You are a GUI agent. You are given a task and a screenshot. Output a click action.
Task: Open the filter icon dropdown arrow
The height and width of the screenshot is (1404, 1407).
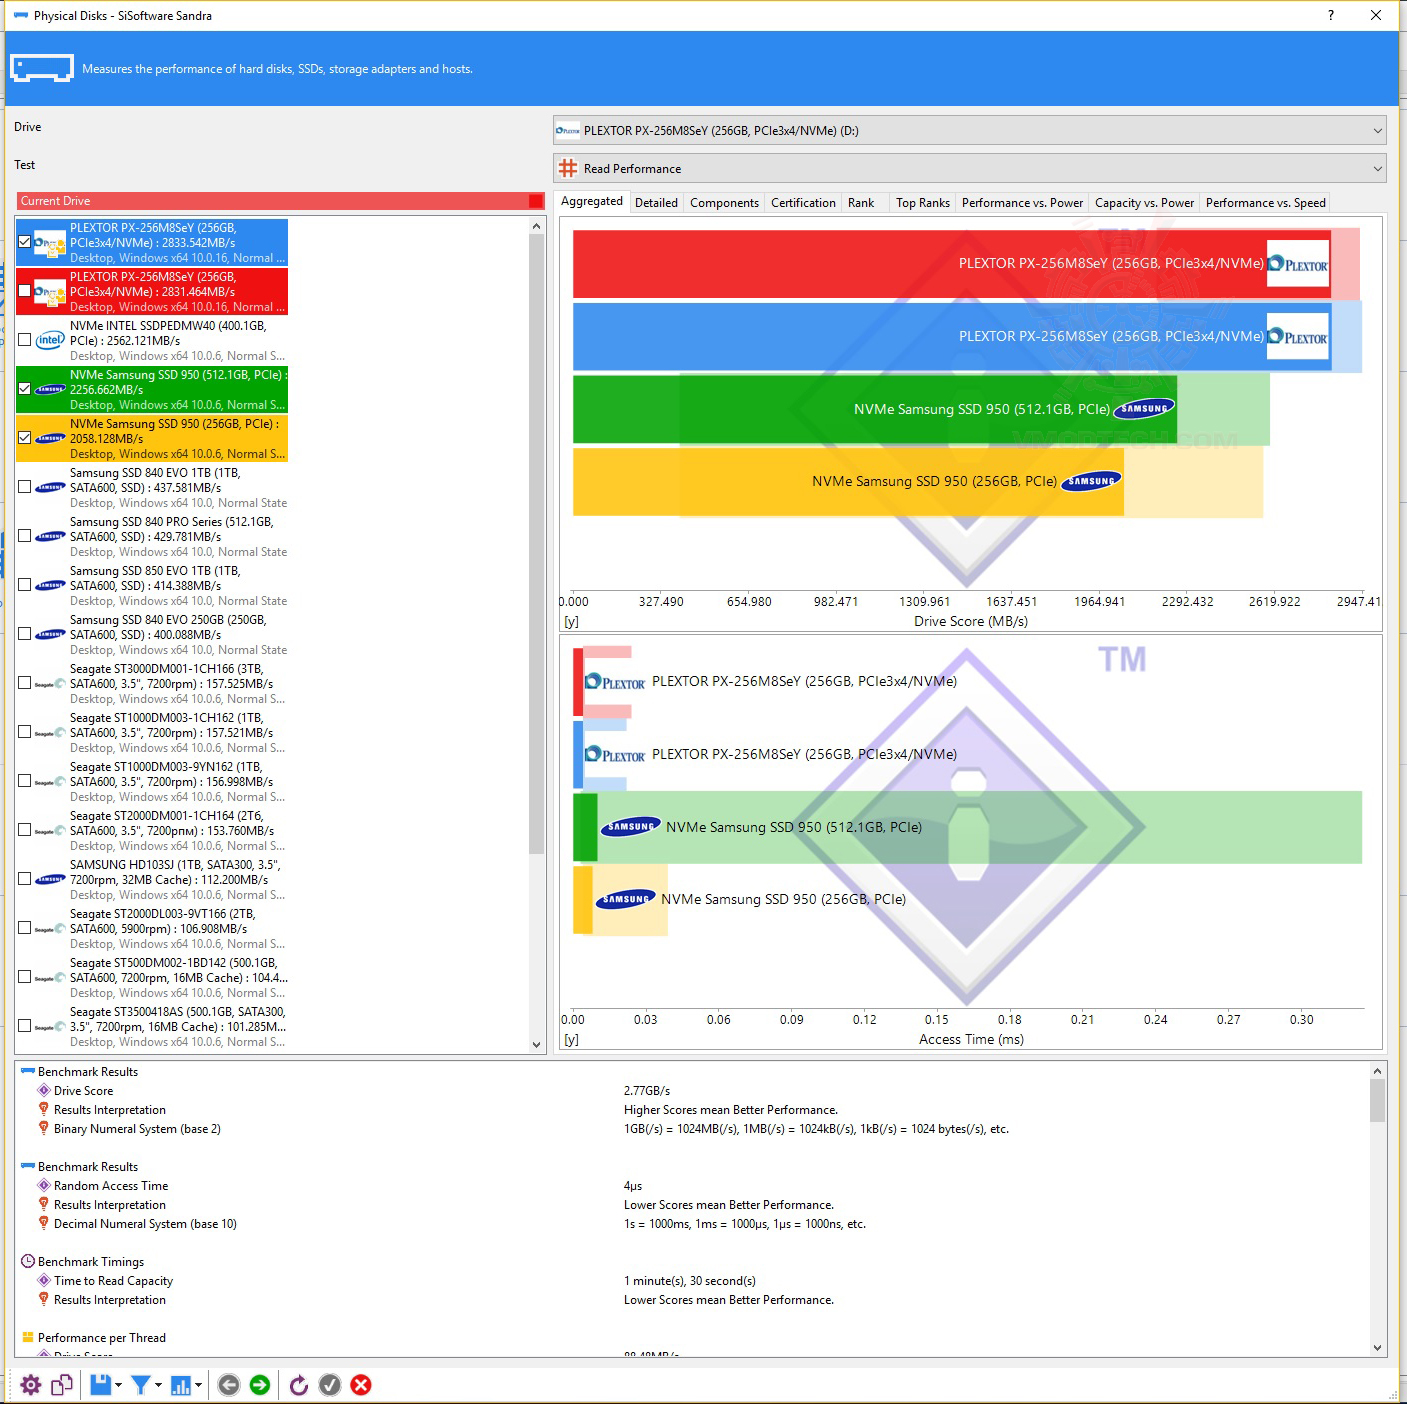click(x=158, y=1386)
